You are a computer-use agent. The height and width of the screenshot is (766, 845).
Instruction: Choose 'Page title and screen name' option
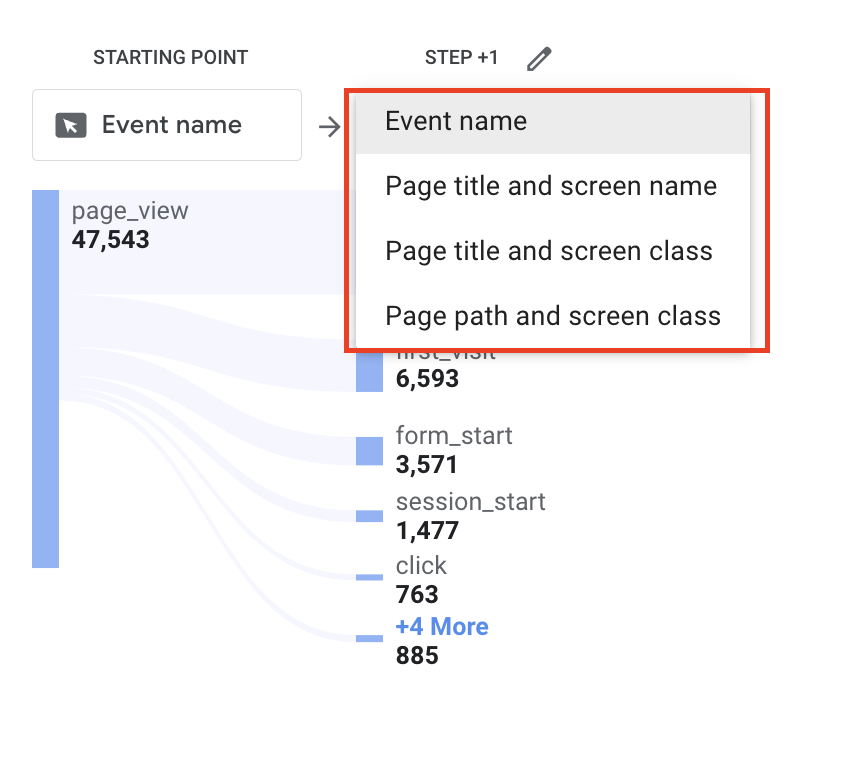[551, 186]
